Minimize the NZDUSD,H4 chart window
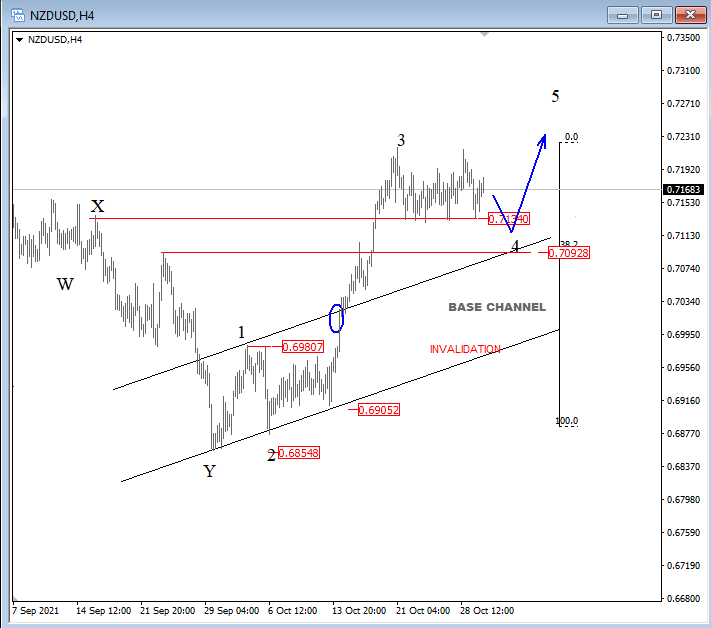This screenshot has height=628, width=711. coord(623,15)
